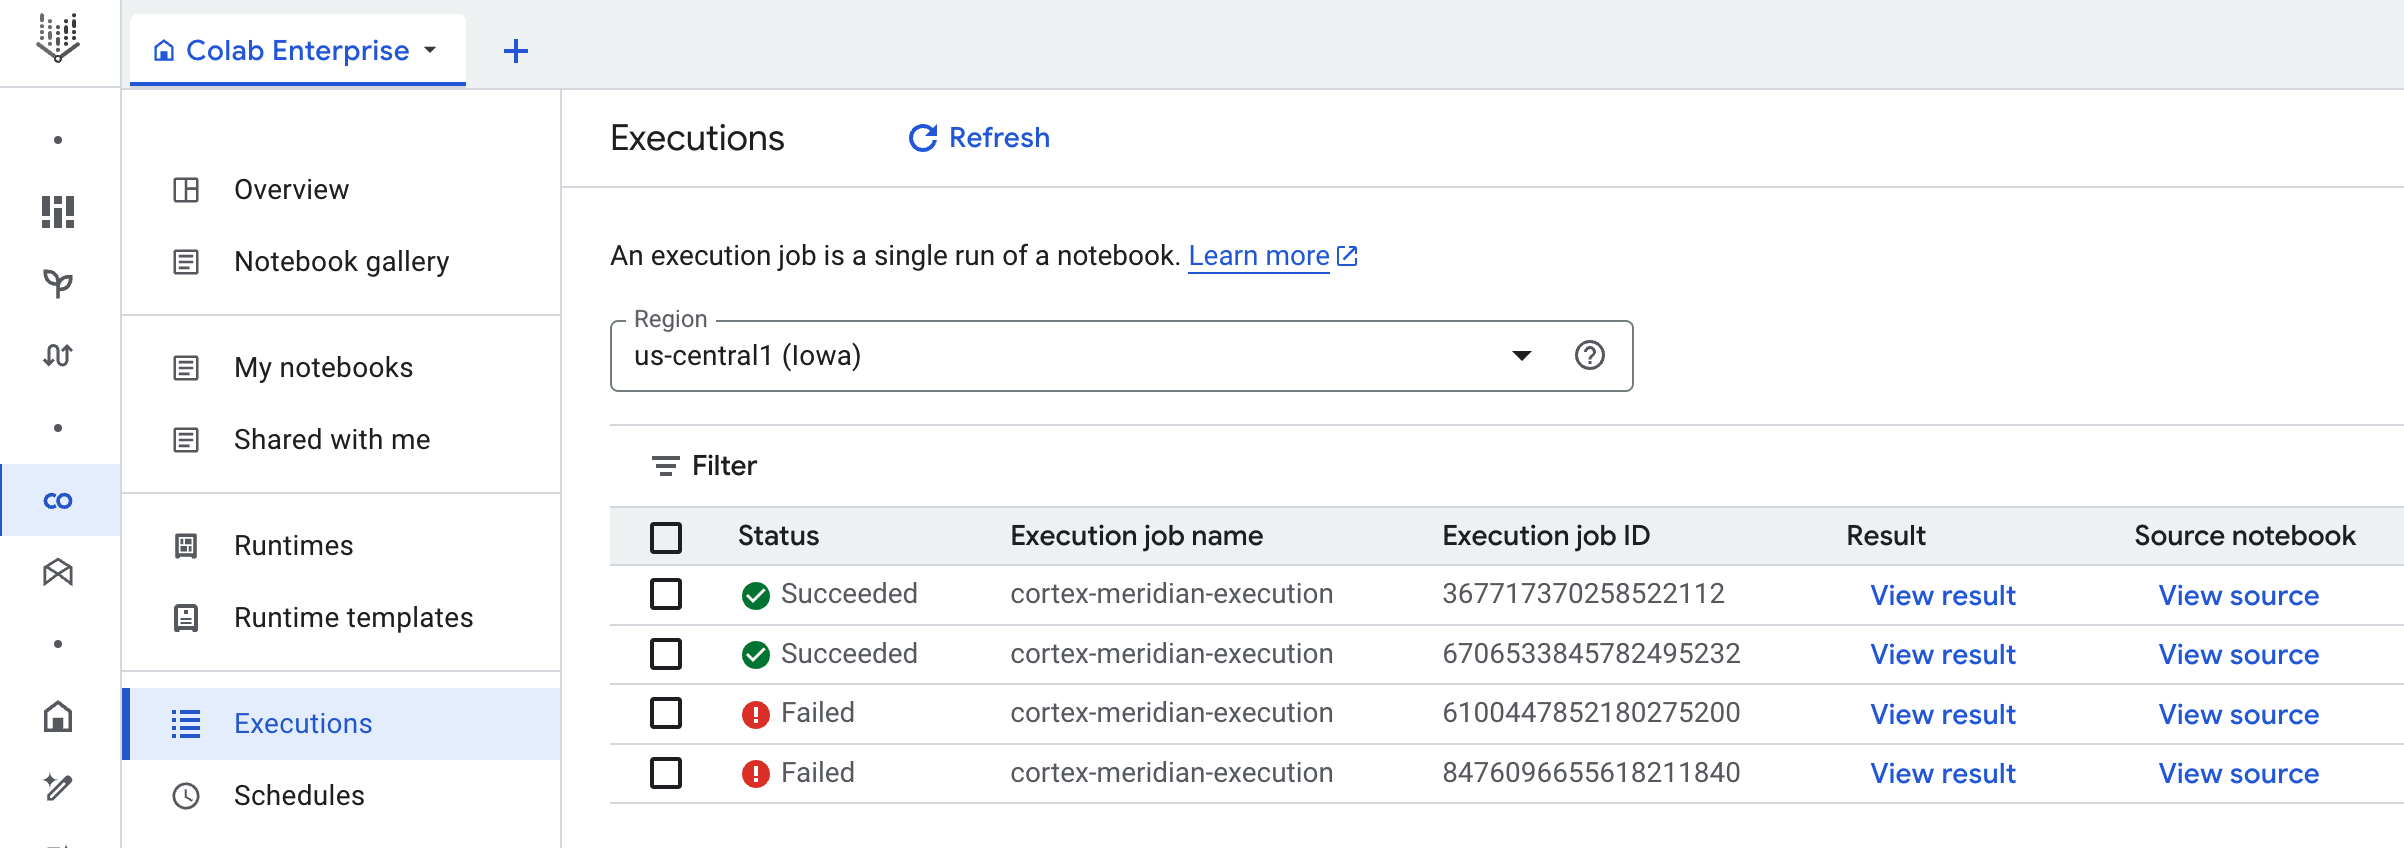Toggle the select-all checkbox in table header
This screenshot has height=848, width=2404.
(666, 537)
